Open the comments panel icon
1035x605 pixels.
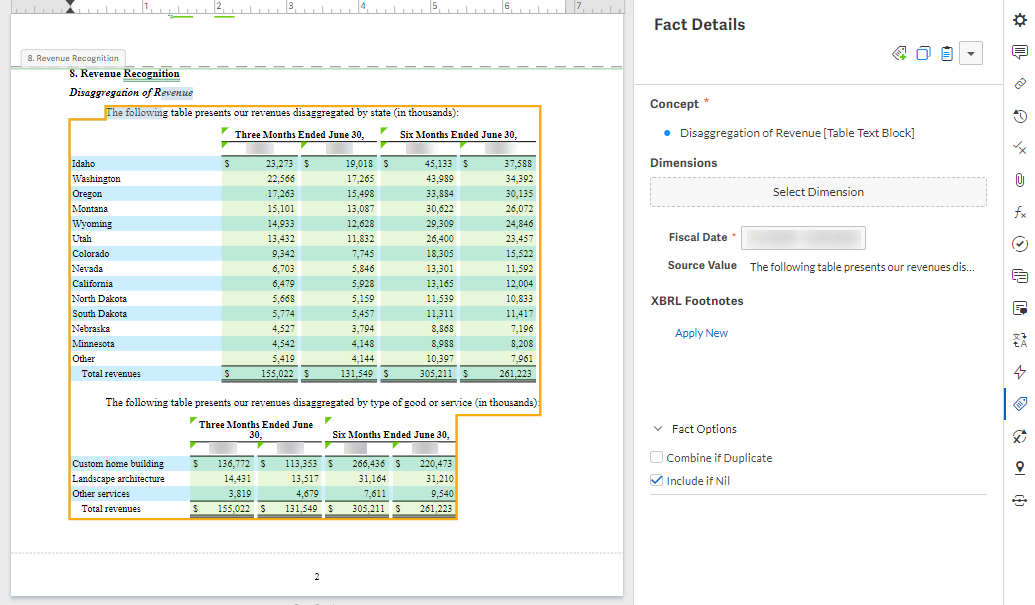point(1019,53)
